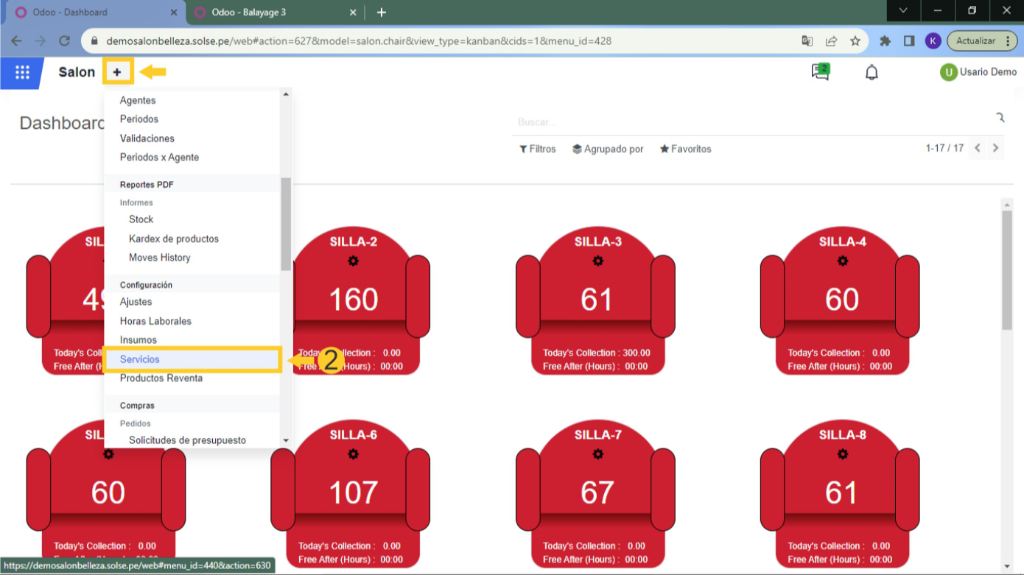Choose Kardex de productos menu item
Screen dimensions: 1024x575
(x=173, y=239)
